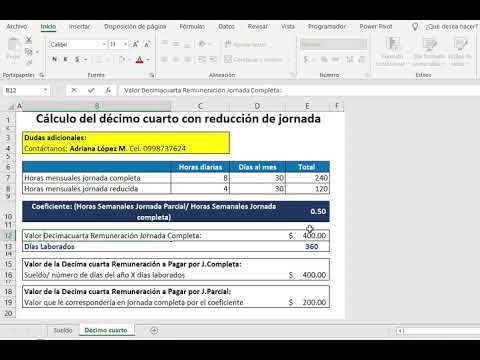The image size is (480, 360).
Task: Click the text orientation icon
Action: click(x=201, y=44)
